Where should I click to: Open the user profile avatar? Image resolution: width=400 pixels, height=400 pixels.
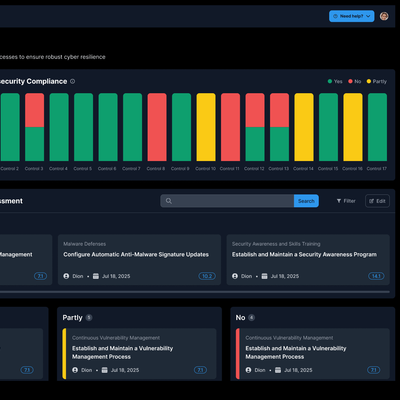tap(384, 16)
